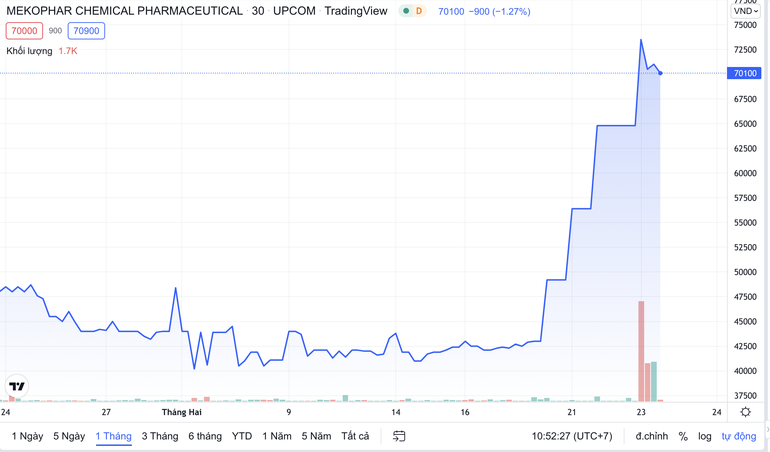Toggle percent scale mode
The height and width of the screenshot is (452, 770).
[x=683, y=436]
